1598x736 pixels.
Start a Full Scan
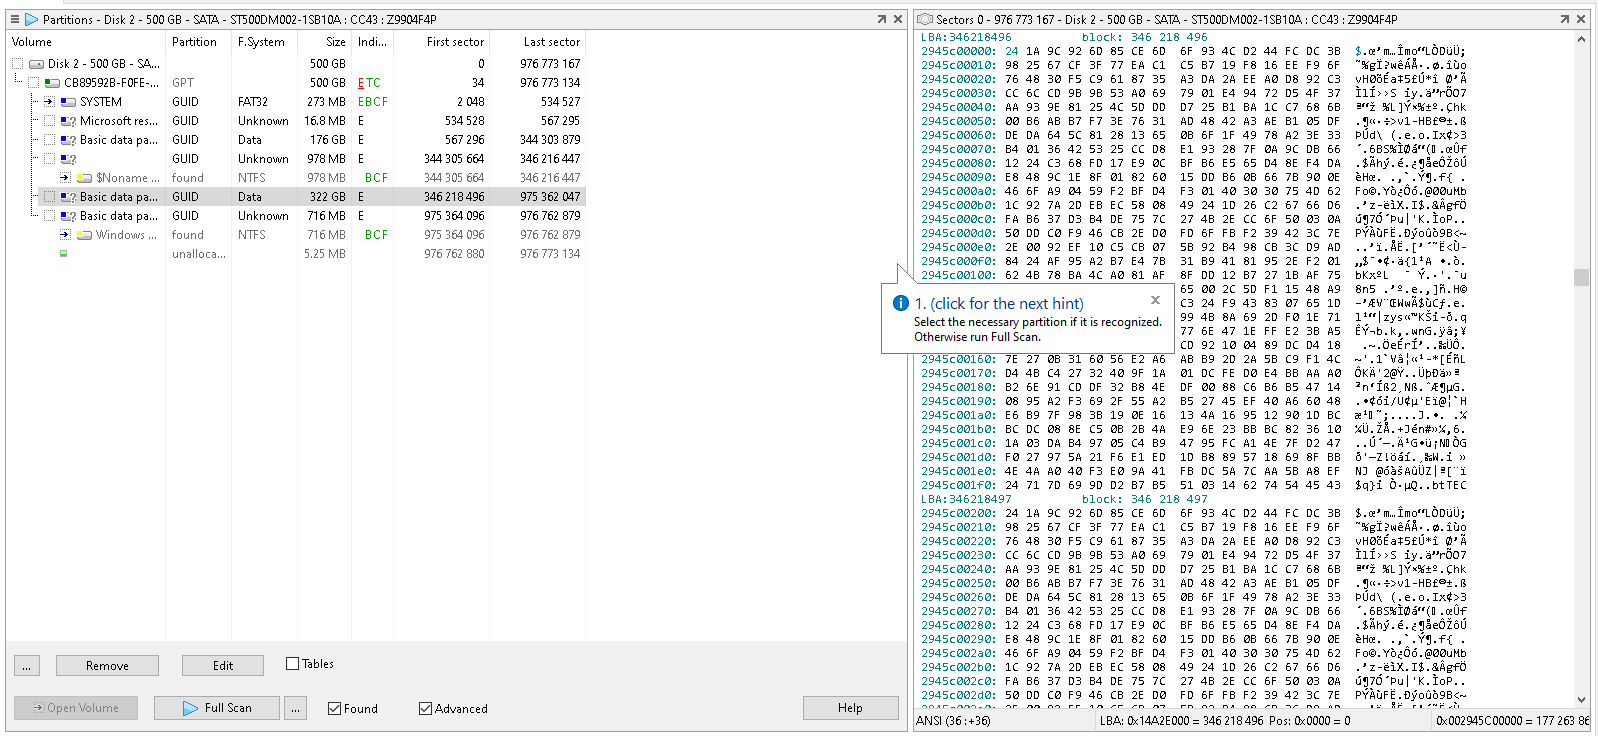(x=216, y=708)
